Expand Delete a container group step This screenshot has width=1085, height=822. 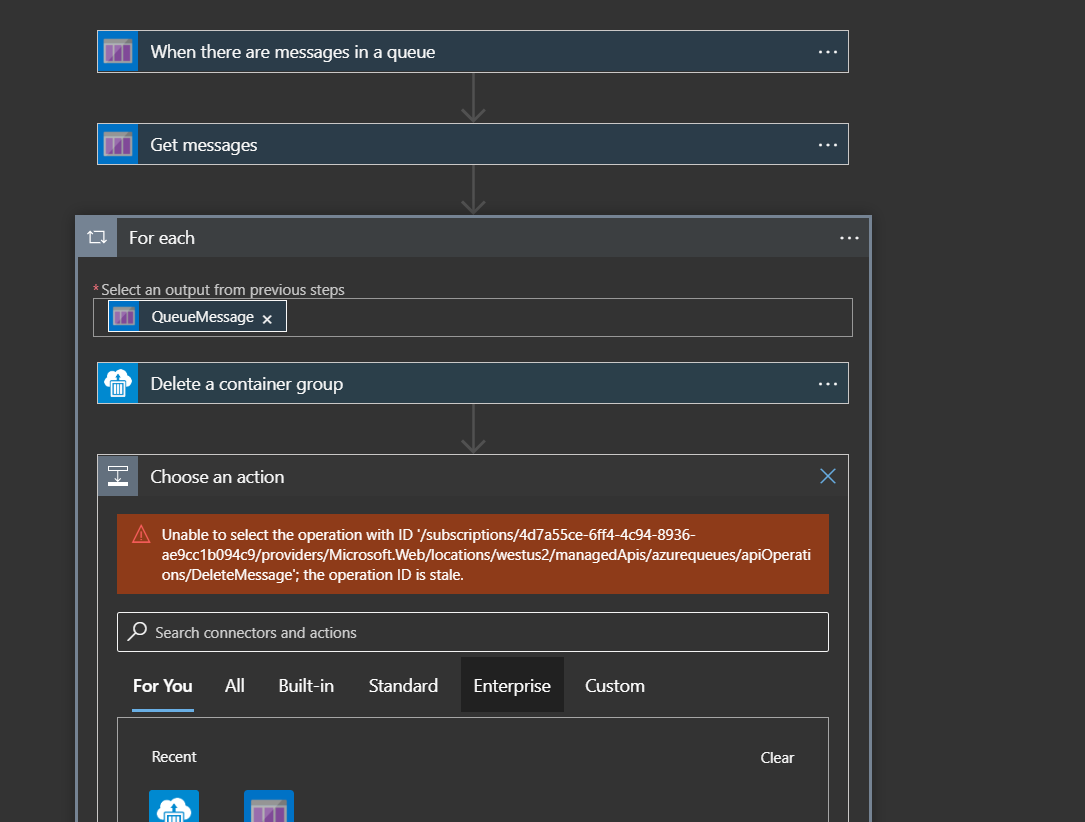473,383
